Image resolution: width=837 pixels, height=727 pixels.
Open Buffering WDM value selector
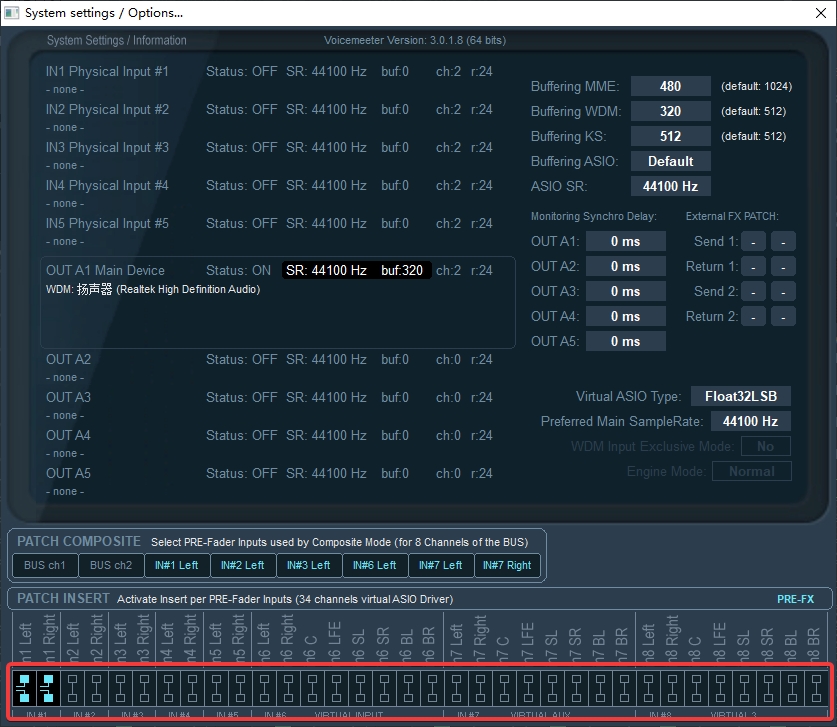pyautogui.click(x=670, y=111)
